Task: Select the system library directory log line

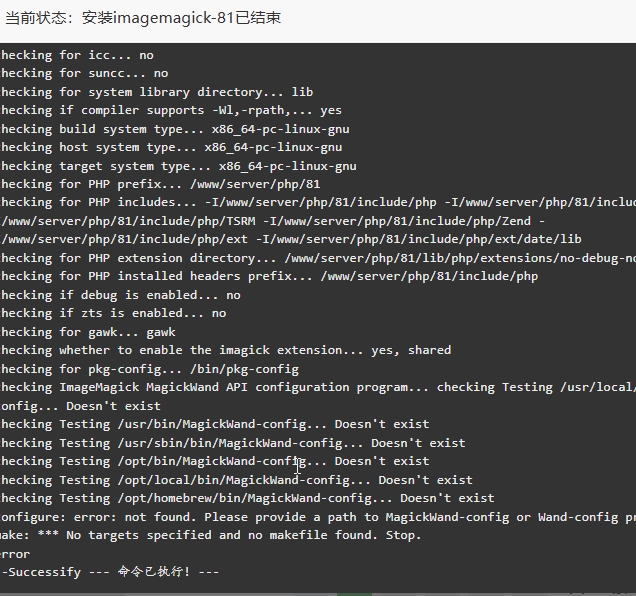Action: point(157,92)
